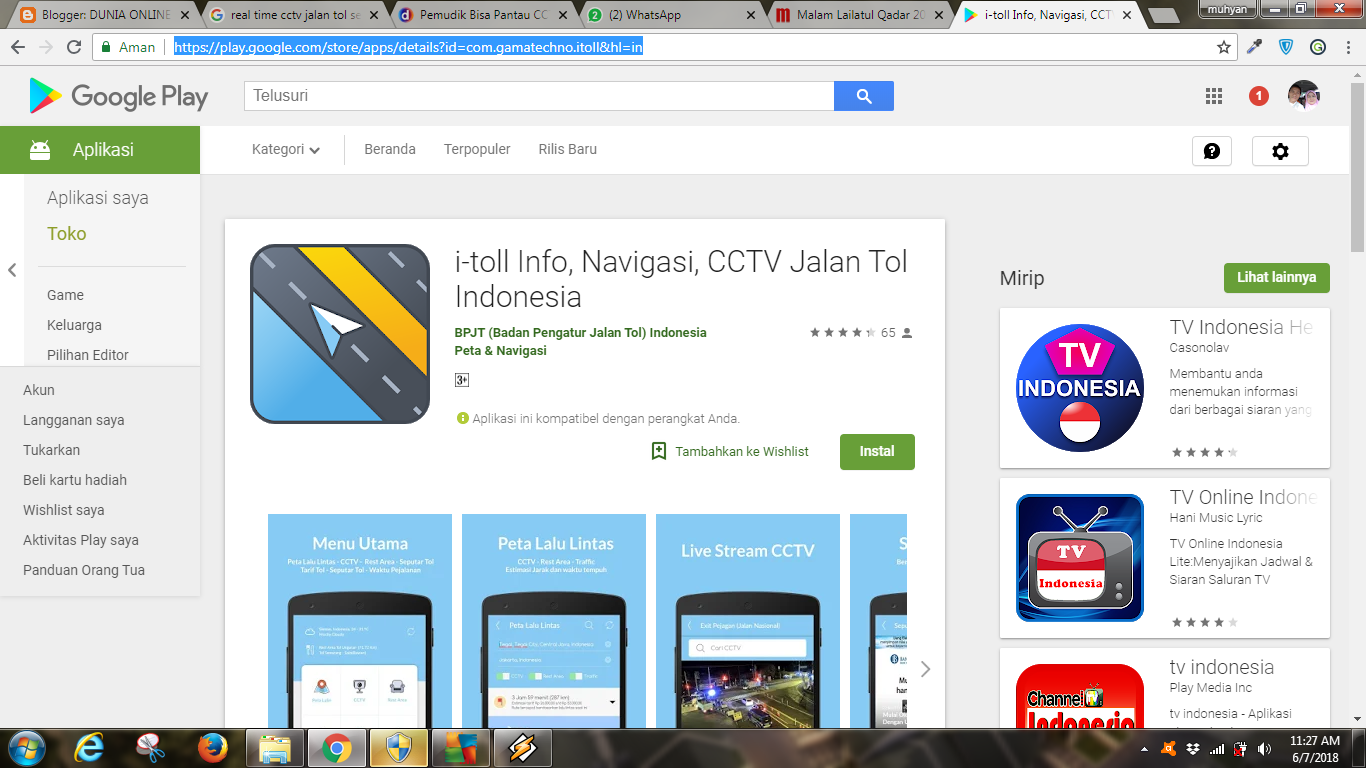Image resolution: width=1366 pixels, height=768 pixels.
Task: Open the Peta & Navigasi category link
Action: [x=501, y=350]
